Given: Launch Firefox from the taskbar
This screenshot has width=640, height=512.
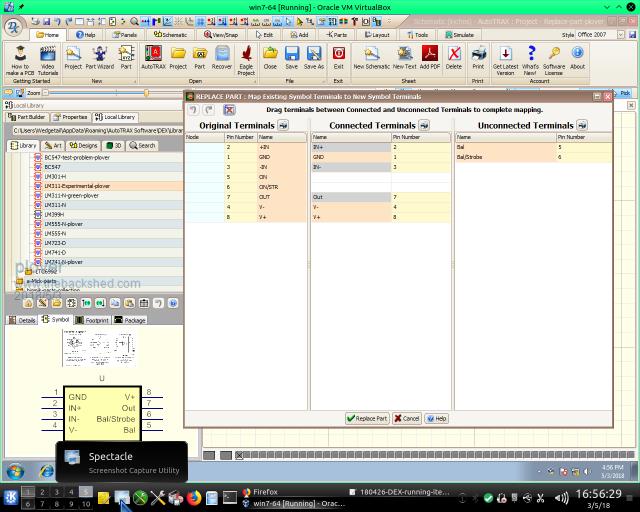Looking at the screenshot, I should (x=194, y=497).
